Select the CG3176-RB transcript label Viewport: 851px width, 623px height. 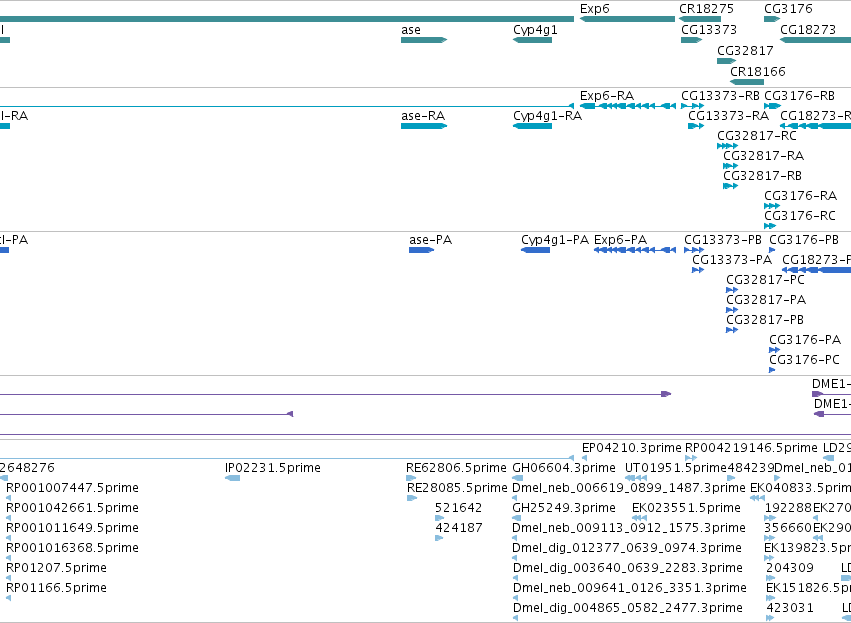(x=799, y=96)
